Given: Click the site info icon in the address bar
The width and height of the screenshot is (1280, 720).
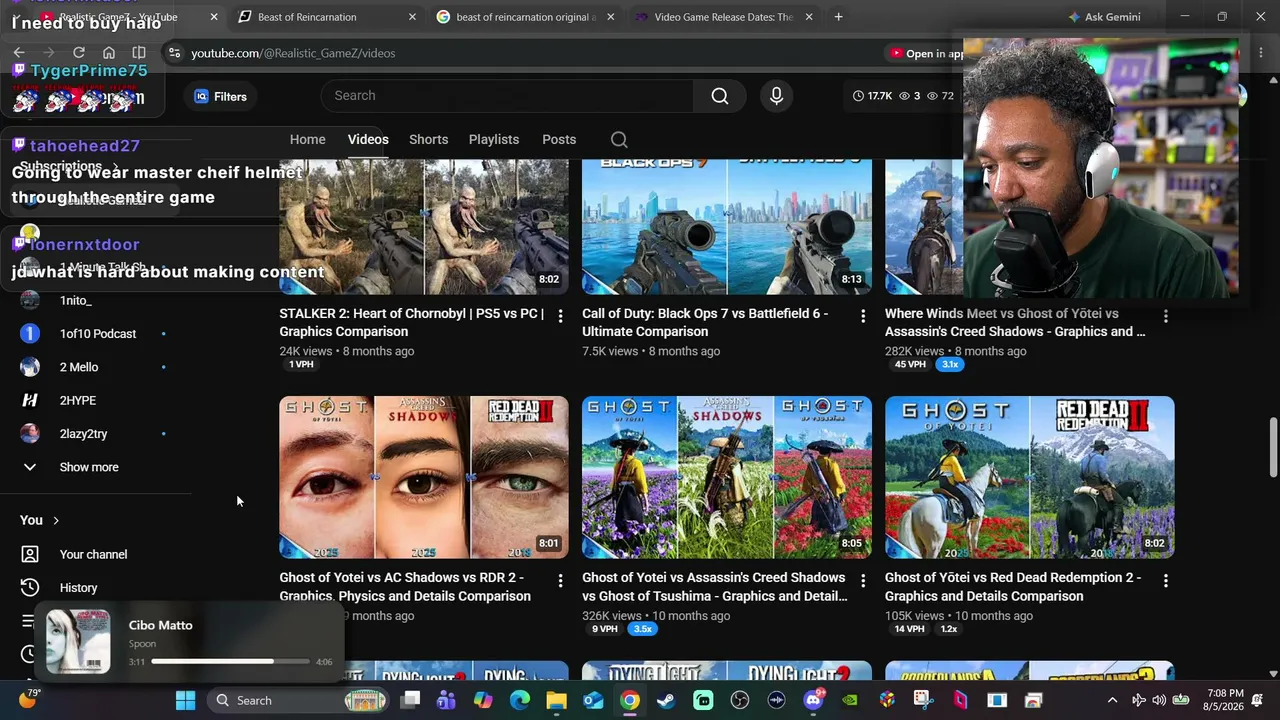Looking at the screenshot, I should tap(175, 53).
